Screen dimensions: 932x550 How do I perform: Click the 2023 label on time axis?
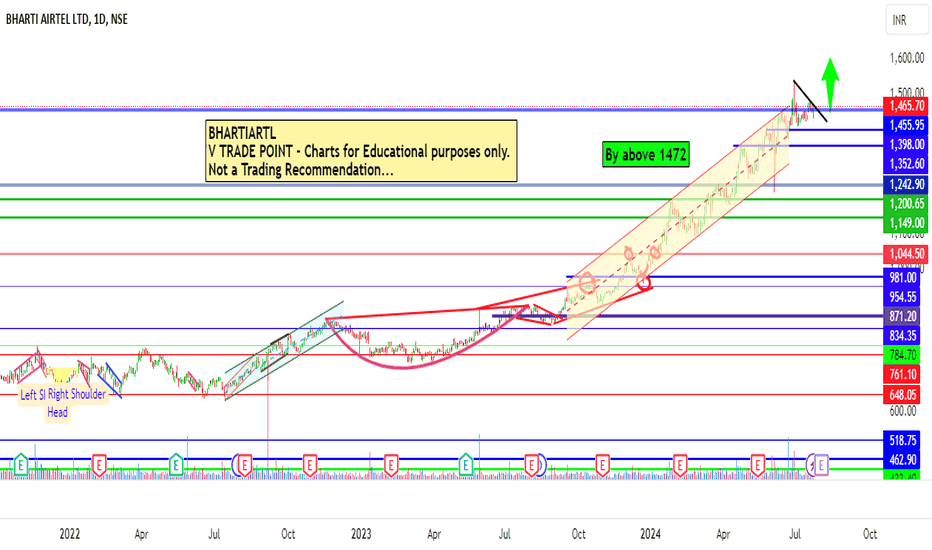tap(361, 534)
